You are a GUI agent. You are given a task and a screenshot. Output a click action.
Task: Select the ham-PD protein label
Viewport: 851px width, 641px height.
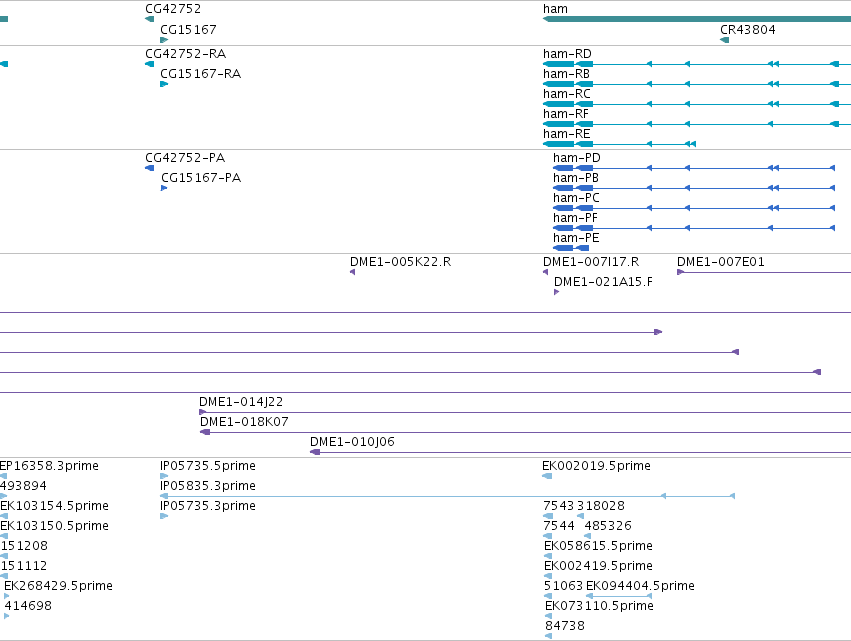tap(577, 157)
